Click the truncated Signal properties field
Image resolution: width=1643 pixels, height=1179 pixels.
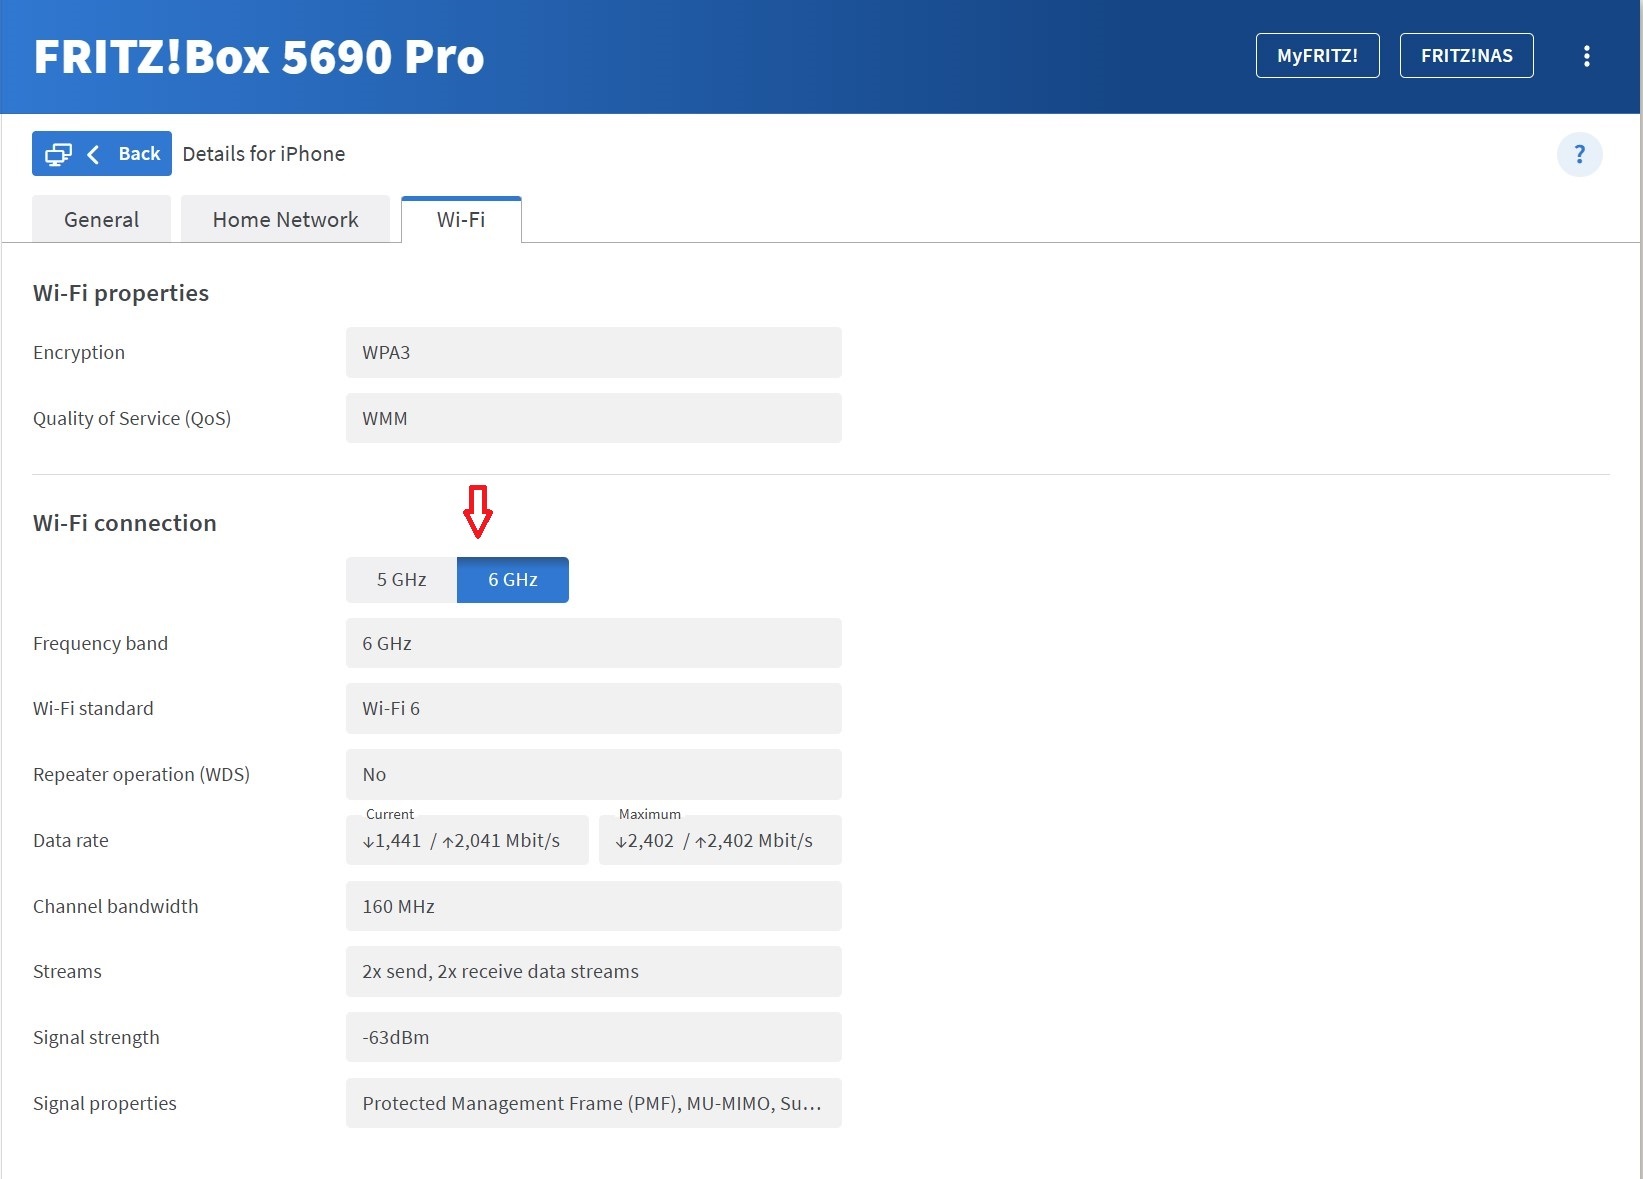click(x=593, y=1104)
